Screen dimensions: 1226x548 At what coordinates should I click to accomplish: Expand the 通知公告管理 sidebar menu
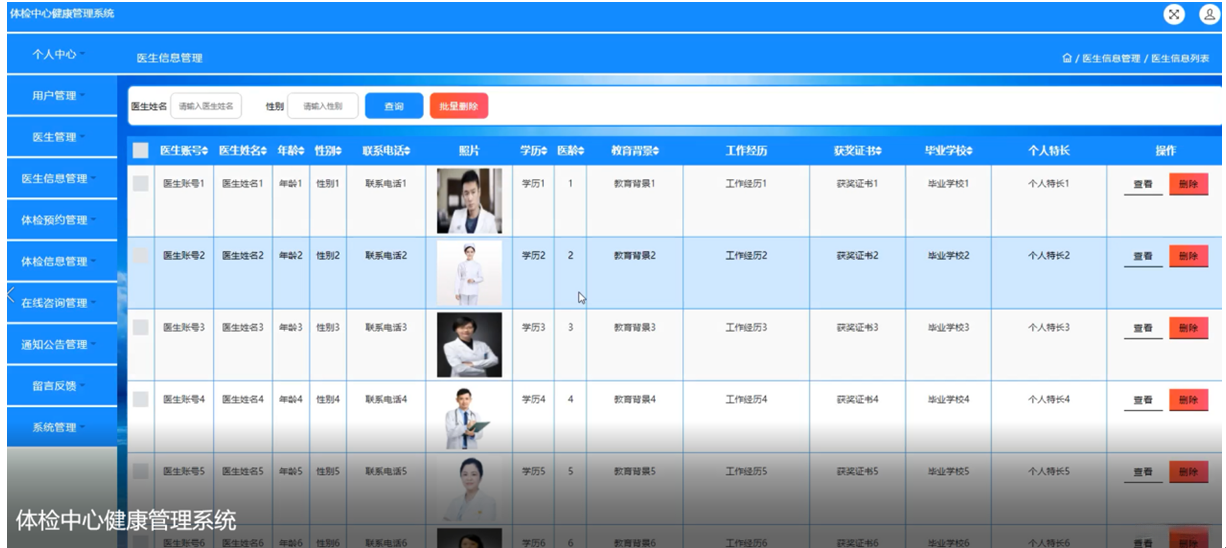(60, 345)
